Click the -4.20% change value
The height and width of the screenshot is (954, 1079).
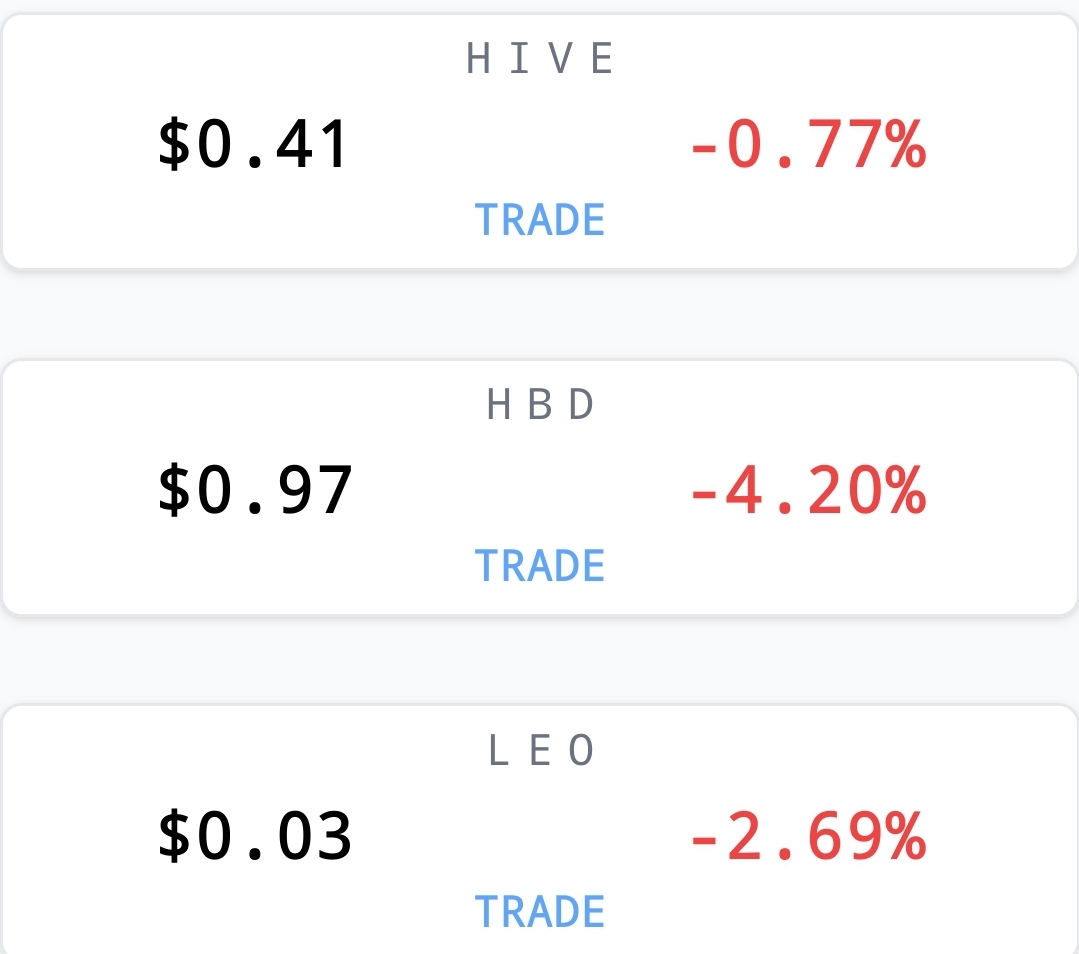click(809, 489)
